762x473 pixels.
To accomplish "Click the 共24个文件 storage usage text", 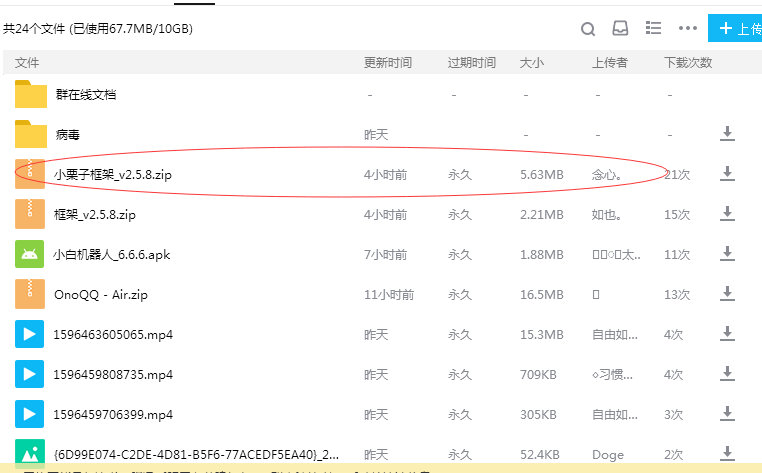I will (98, 29).
